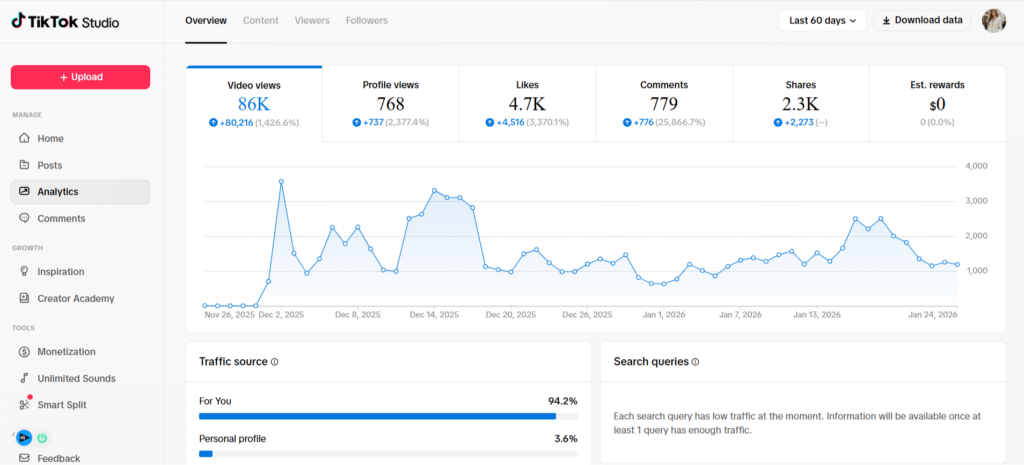Viewport: 1024px width, 465px height.
Task: Select the Likes metric card
Action: coord(527,104)
